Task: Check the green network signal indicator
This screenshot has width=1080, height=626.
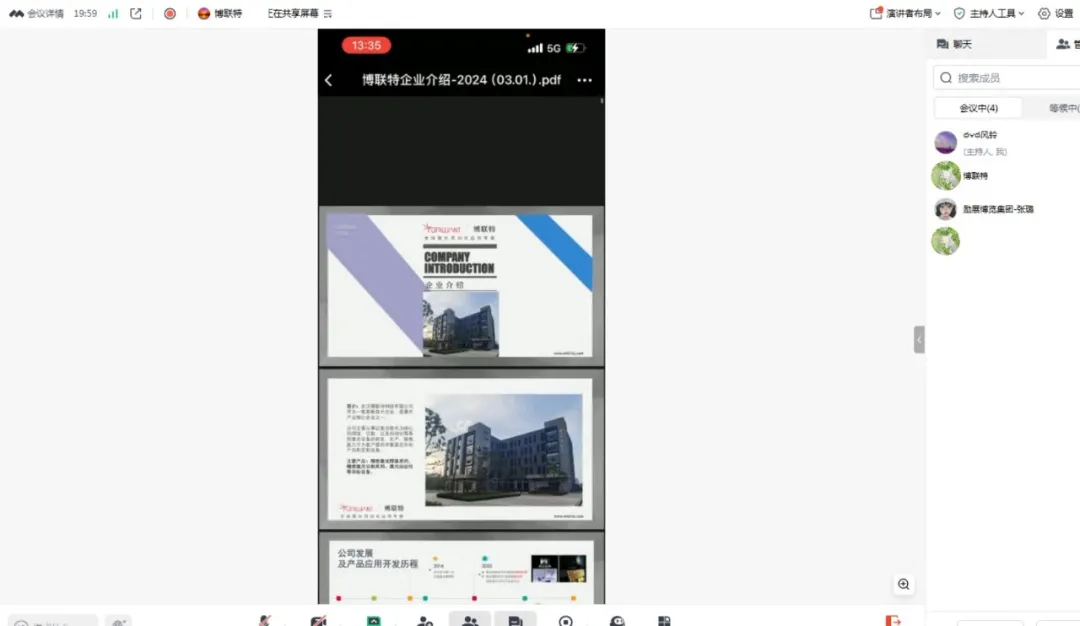Action: pos(113,13)
